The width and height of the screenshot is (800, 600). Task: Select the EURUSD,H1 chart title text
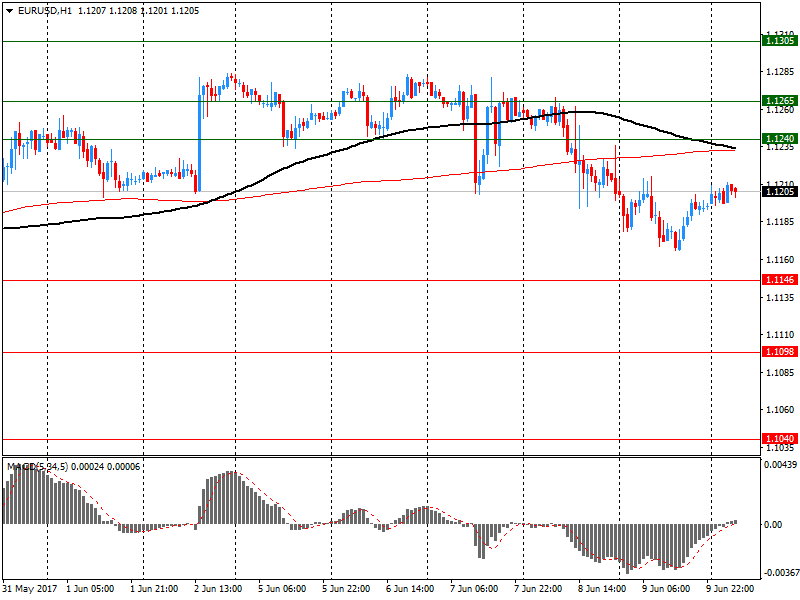[45, 11]
